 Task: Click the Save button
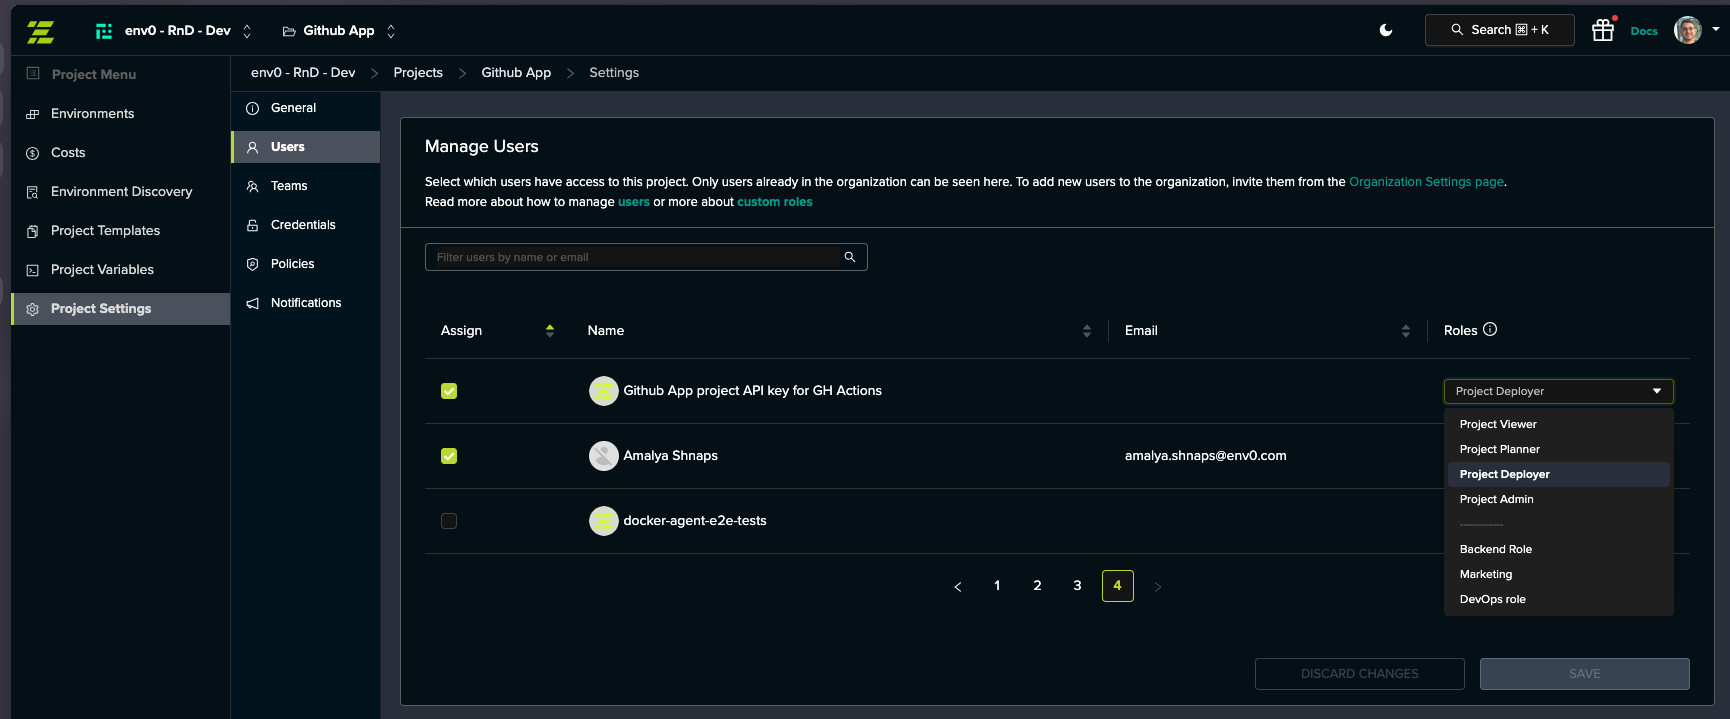(x=1584, y=674)
